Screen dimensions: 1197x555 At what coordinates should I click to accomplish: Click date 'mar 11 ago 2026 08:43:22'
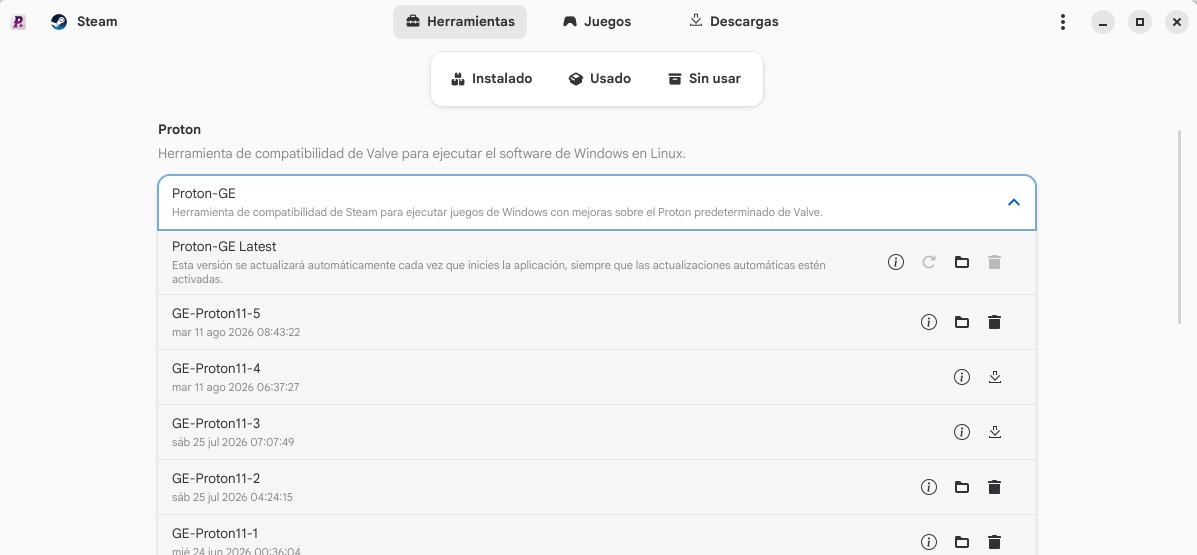tap(236, 332)
